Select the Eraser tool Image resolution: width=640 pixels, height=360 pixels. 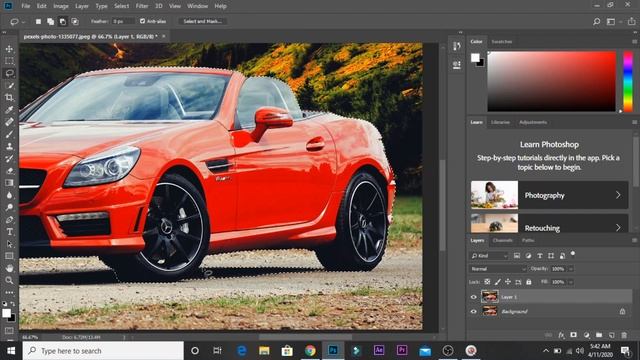click(9, 171)
